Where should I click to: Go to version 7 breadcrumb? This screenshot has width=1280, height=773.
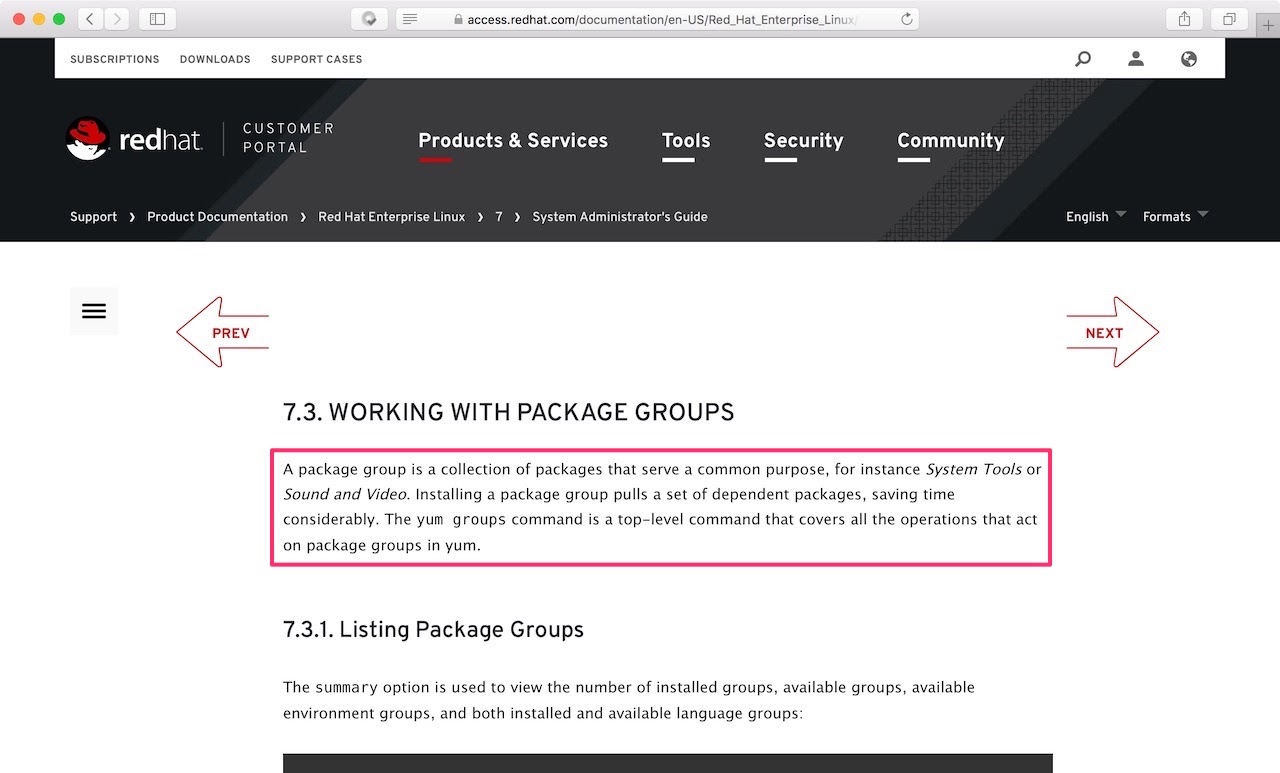tap(499, 217)
